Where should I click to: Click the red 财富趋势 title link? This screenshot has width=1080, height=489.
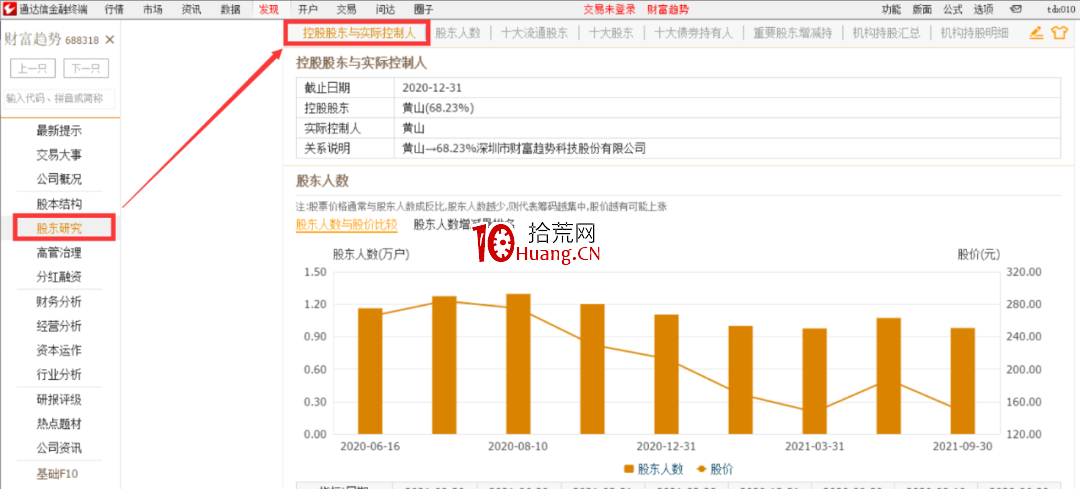coord(667,9)
